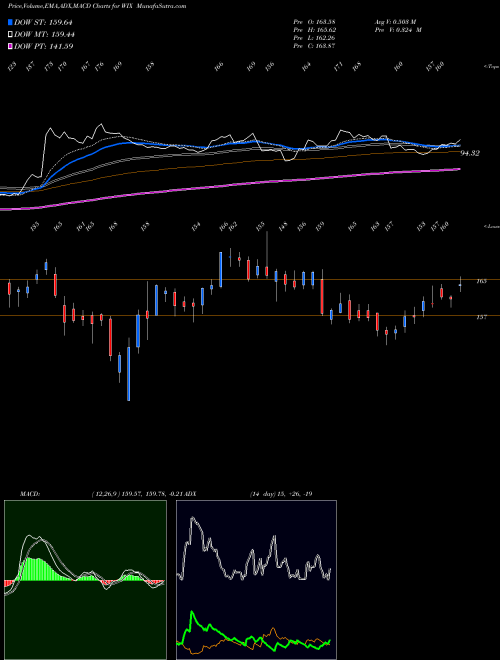Click the magenta DOW PT legend swatch
The height and width of the screenshot is (660, 500).
tap(10, 46)
